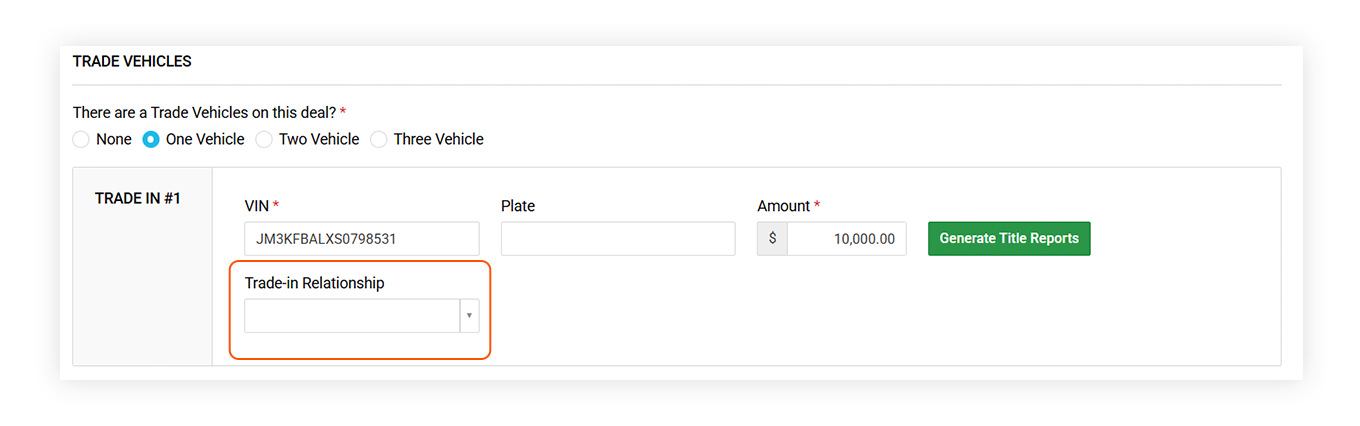Viewport: 1360px width, 426px height.
Task: Click the dollar sign prefix on Amount
Action: pos(772,239)
